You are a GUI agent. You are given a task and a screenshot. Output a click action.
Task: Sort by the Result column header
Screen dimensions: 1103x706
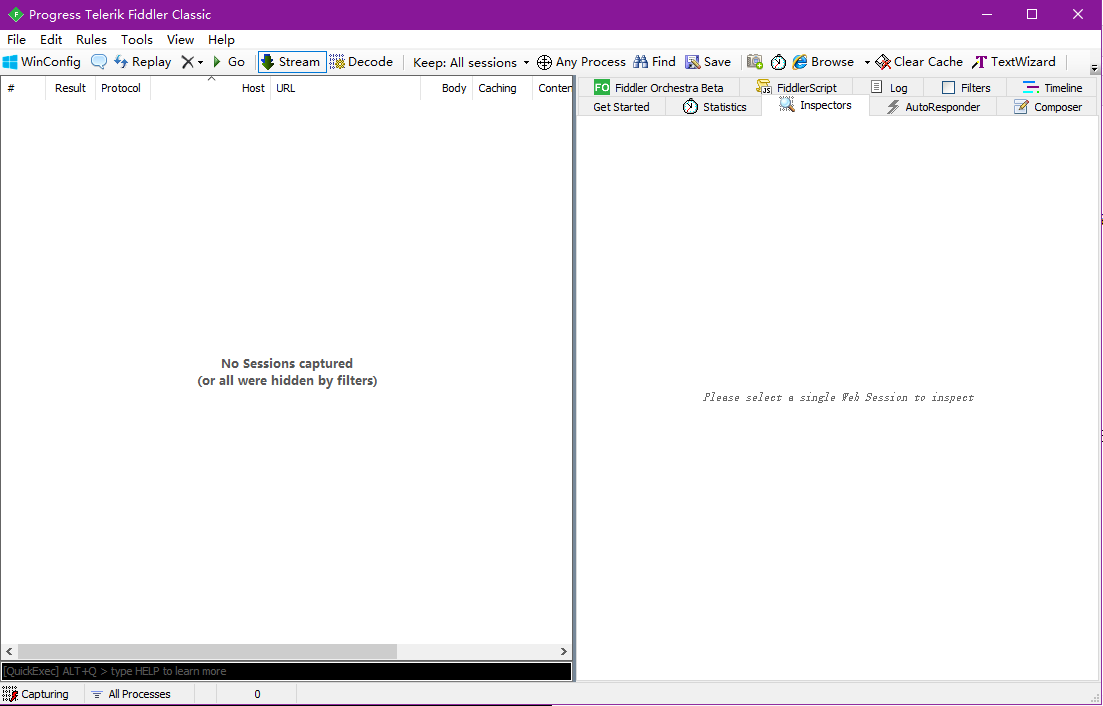click(x=70, y=88)
